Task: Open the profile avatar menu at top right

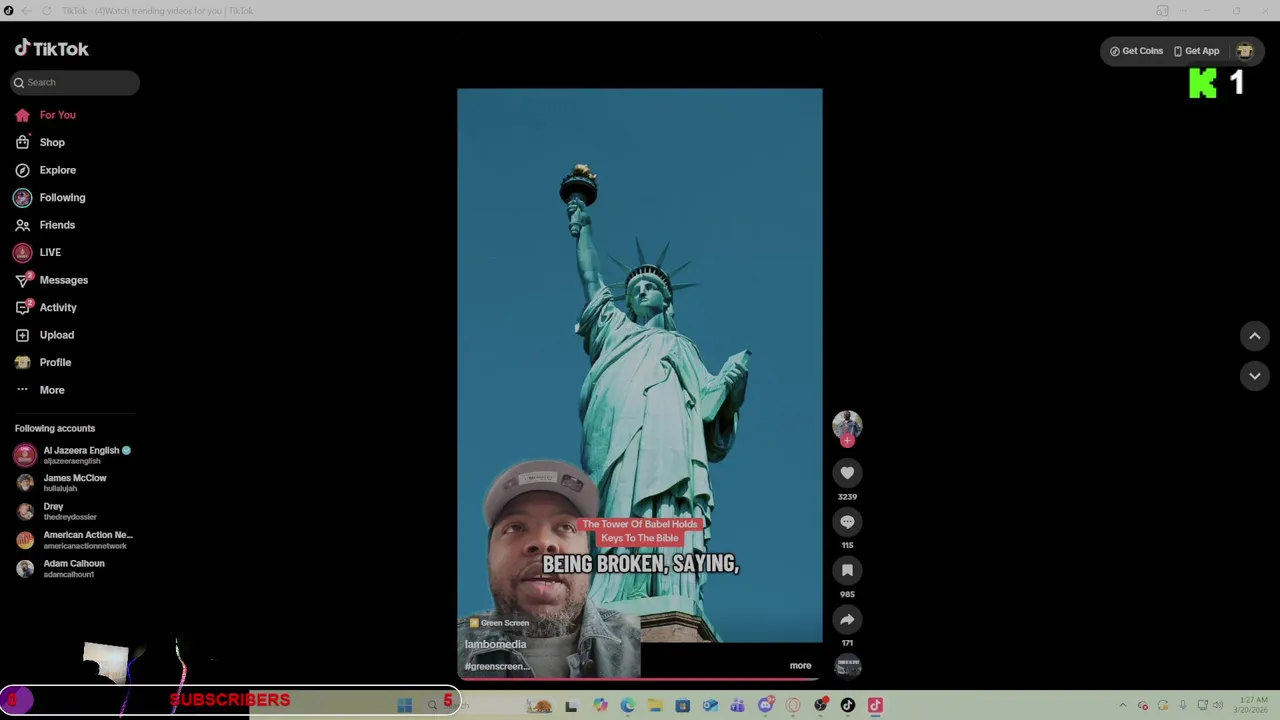Action: pyautogui.click(x=1244, y=51)
